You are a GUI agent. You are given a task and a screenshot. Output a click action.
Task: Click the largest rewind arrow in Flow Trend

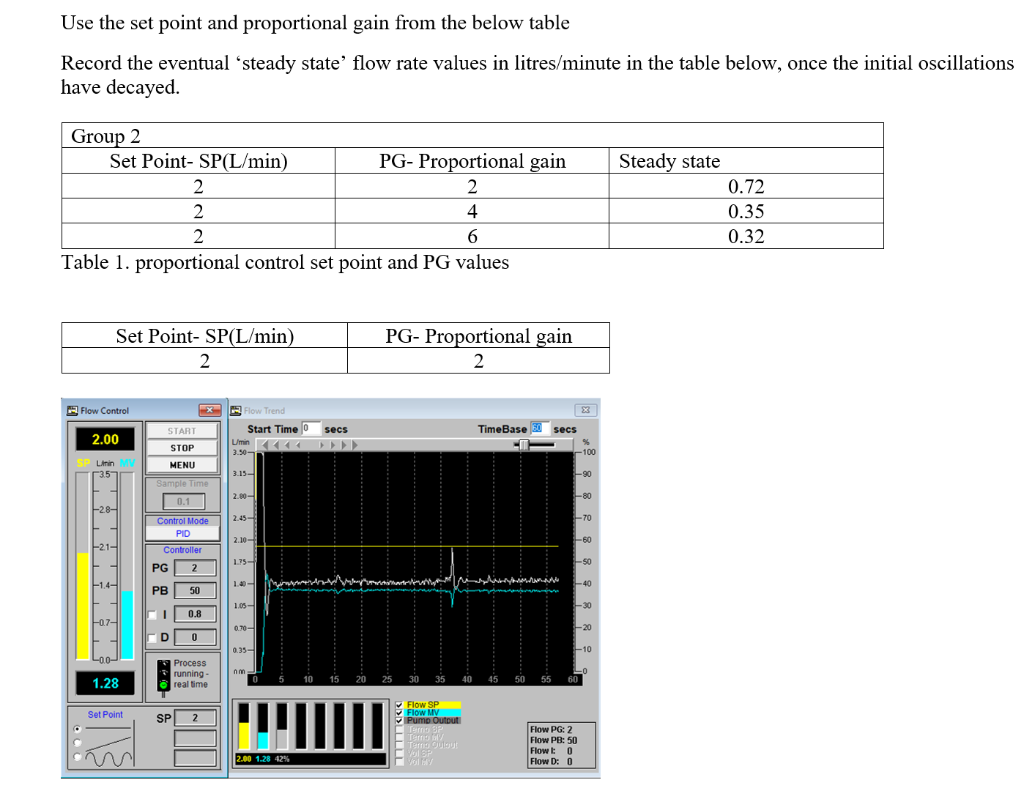[x=264, y=445]
